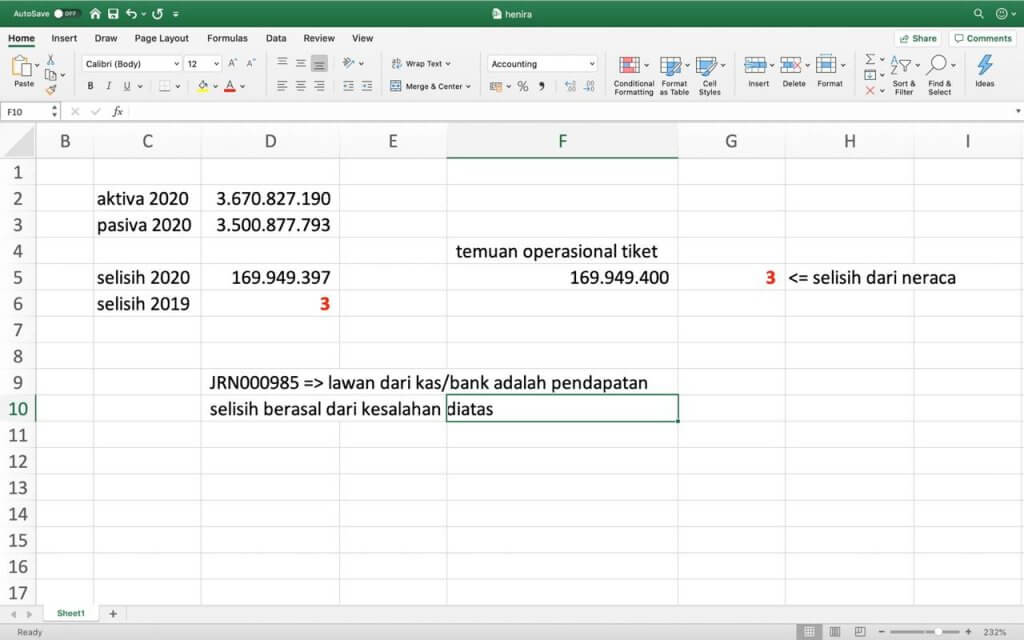1024x640 pixels.
Task: Click the Share button
Action: click(x=916, y=38)
